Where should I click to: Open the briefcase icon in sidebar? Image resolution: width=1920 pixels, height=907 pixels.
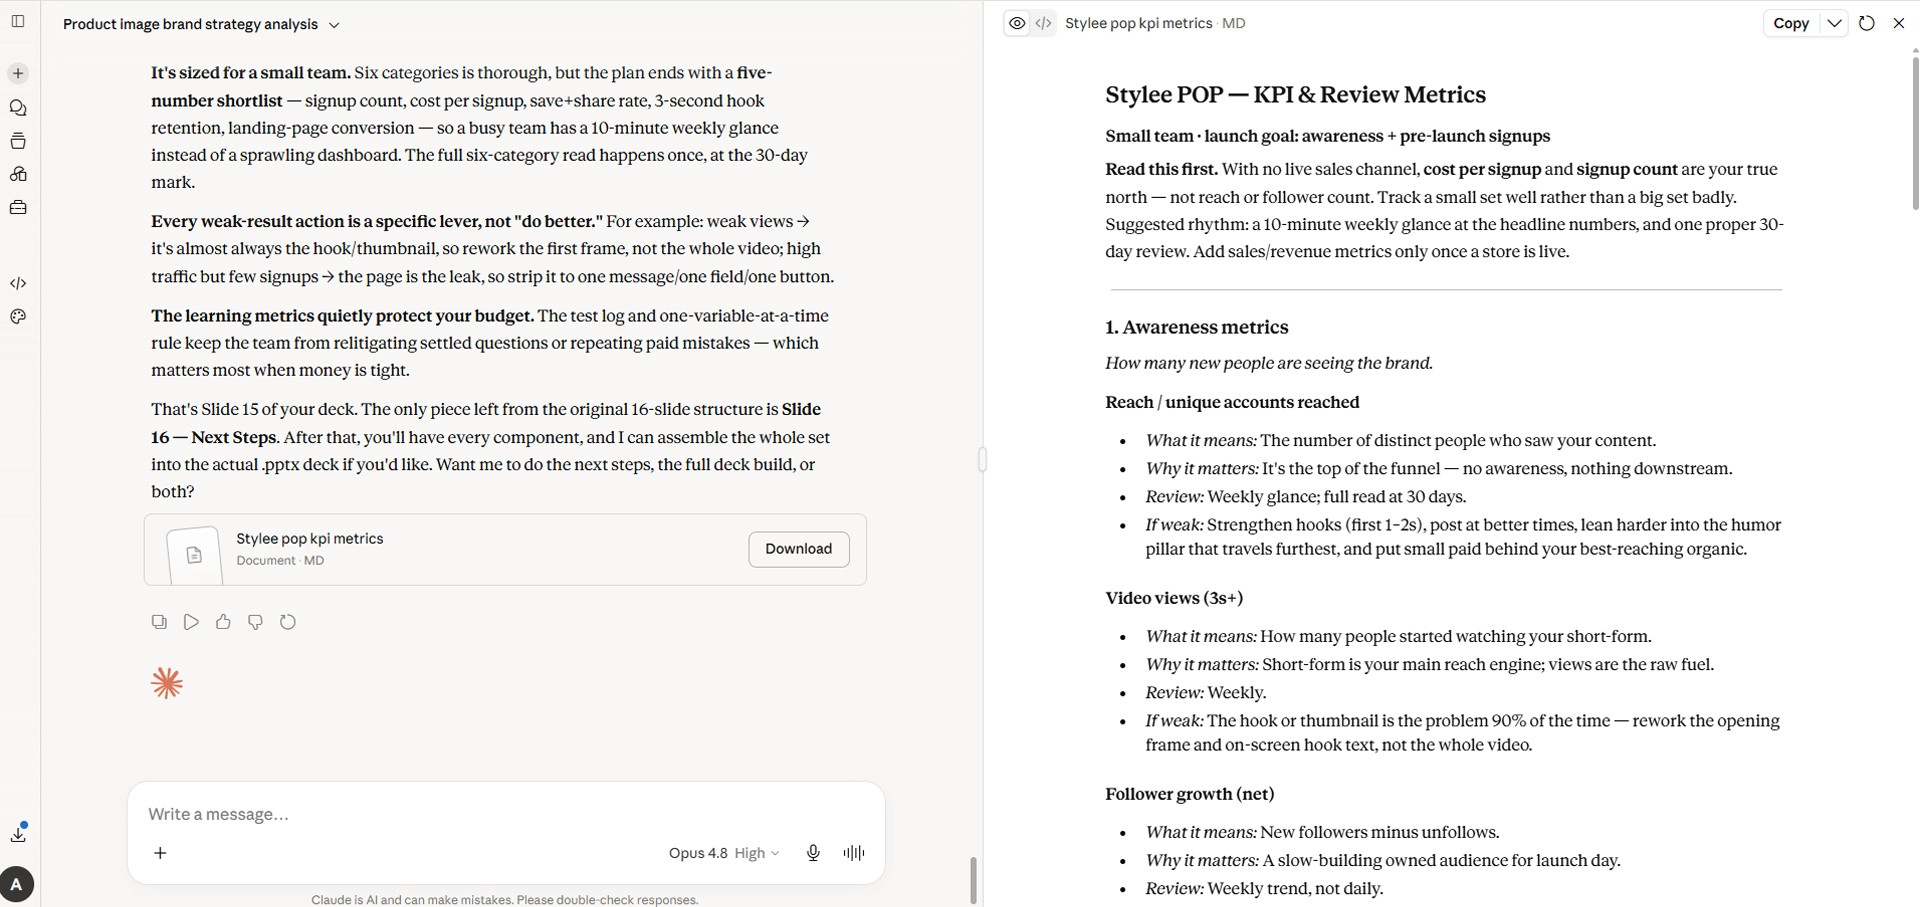pyautogui.click(x=18, y=208)
